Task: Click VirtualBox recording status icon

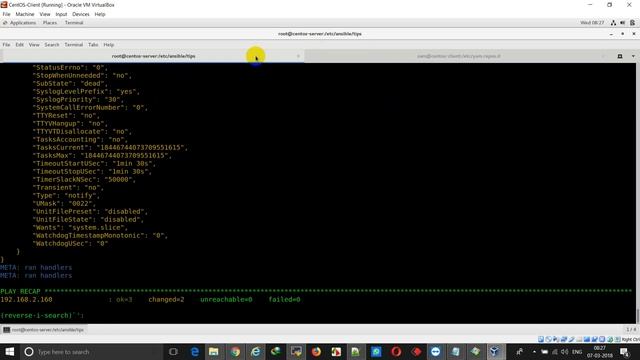Action: 595,339
